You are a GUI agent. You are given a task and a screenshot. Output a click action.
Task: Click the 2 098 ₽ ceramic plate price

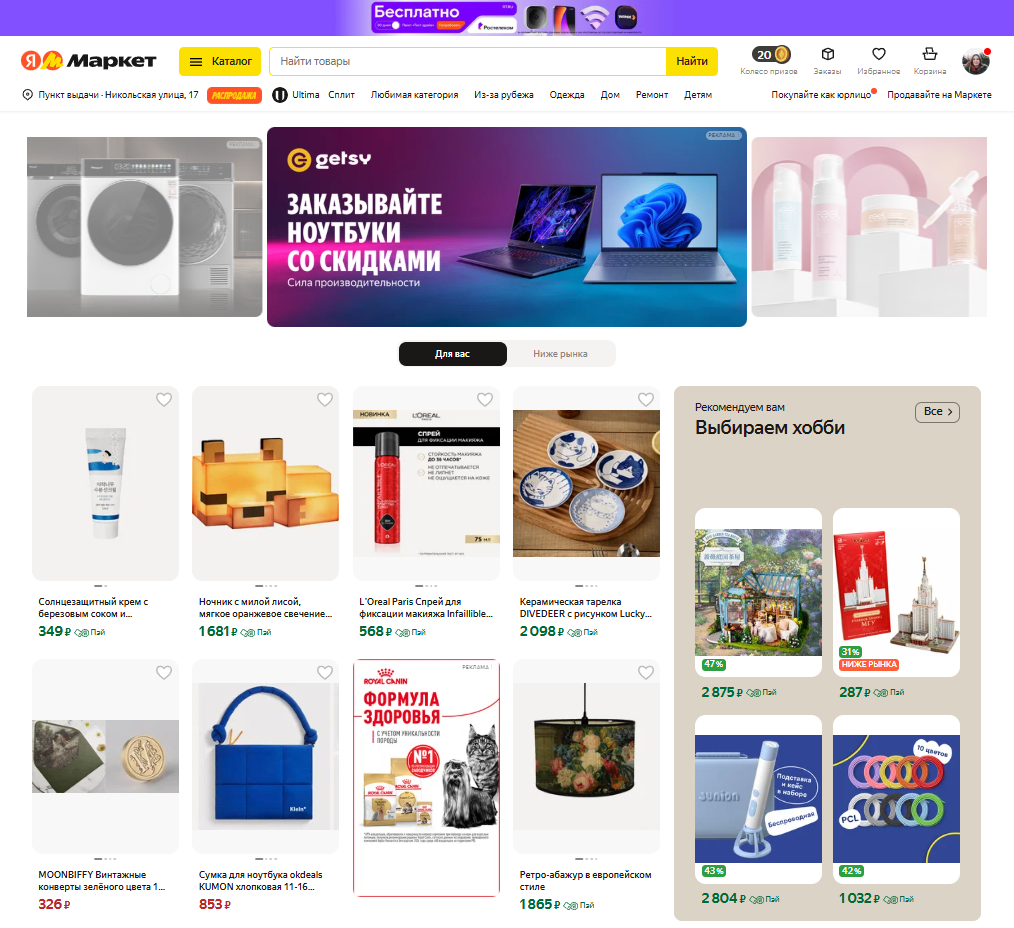(542, 631)
